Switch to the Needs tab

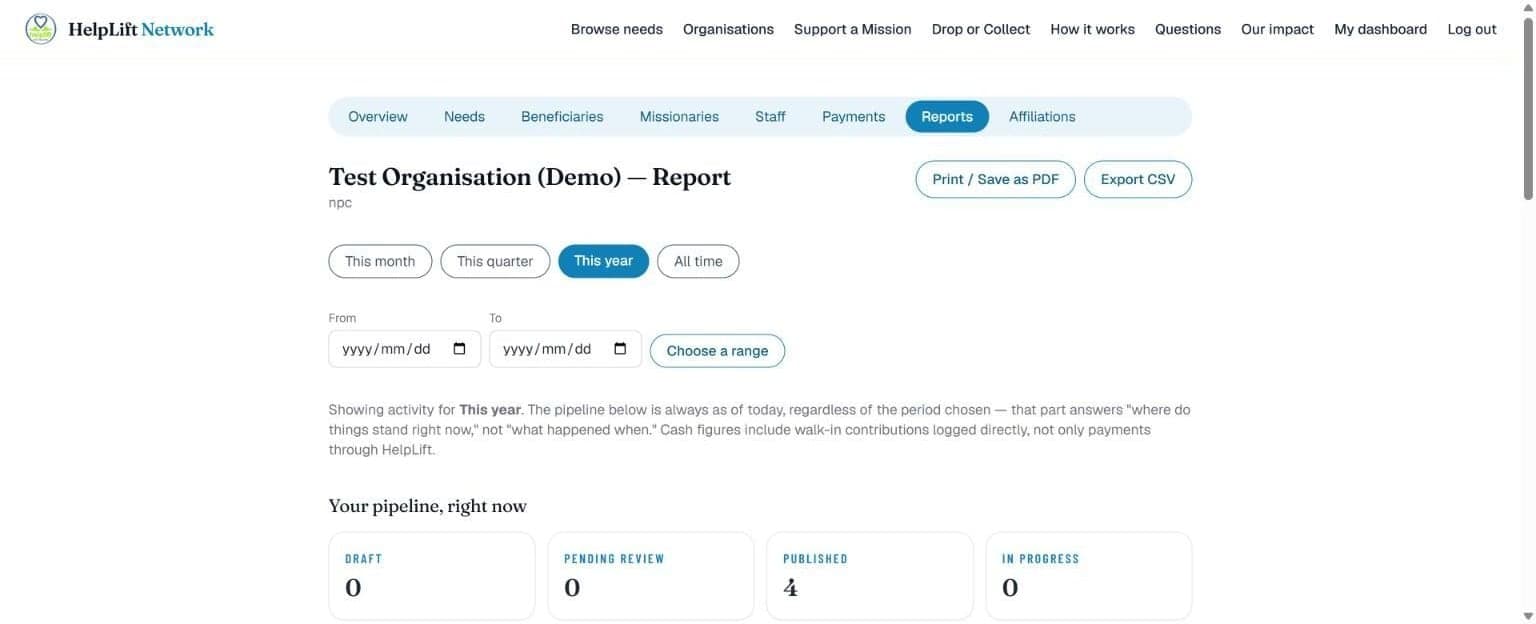[464, 117]
